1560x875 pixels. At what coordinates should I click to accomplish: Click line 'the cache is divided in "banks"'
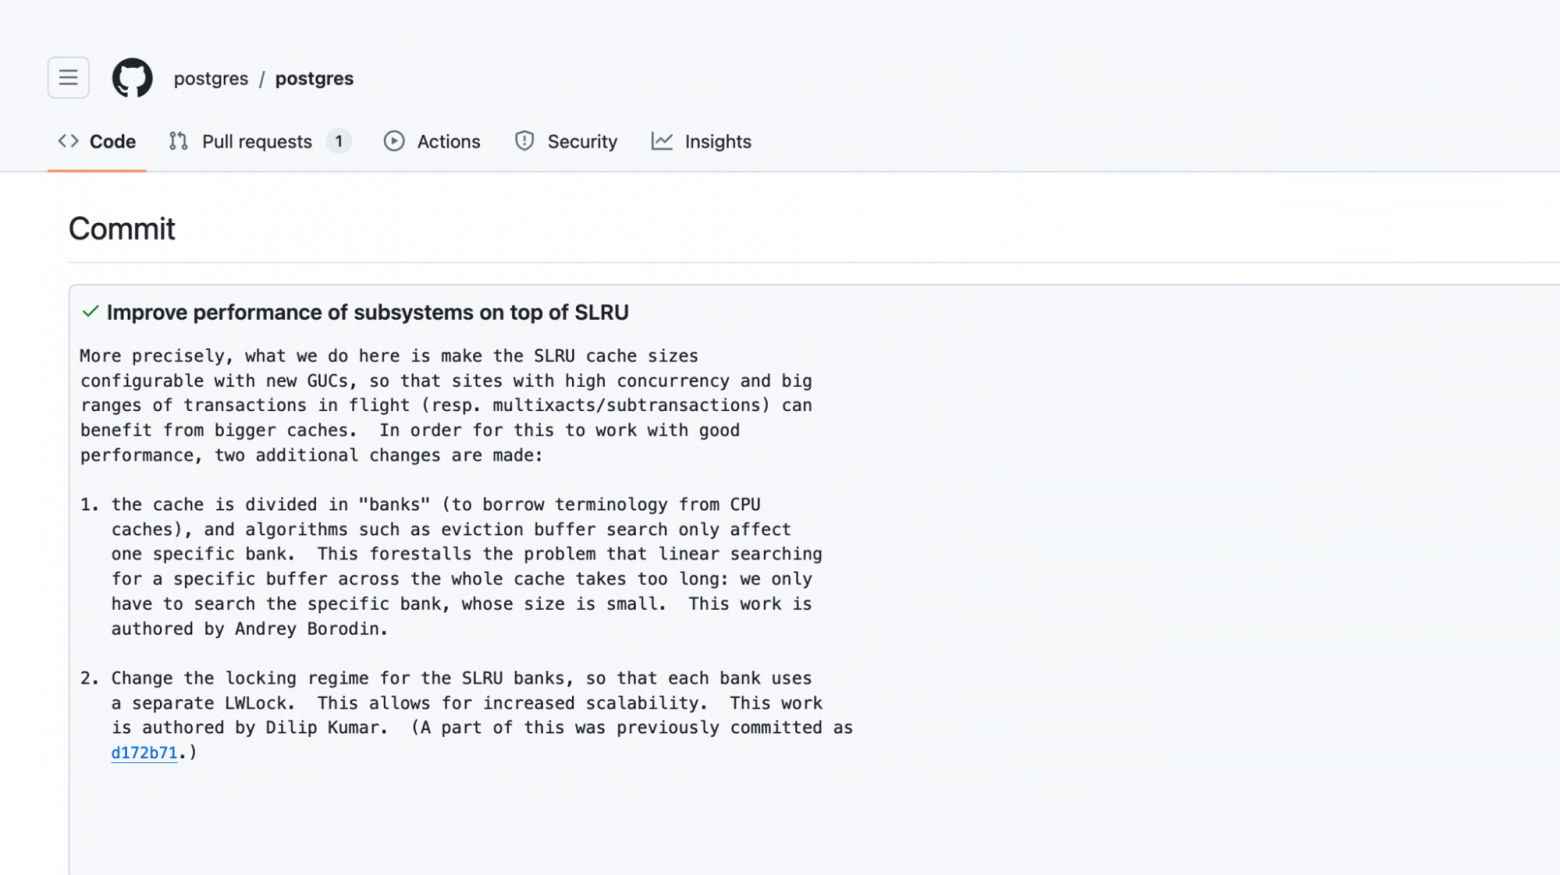pos(436,505)
